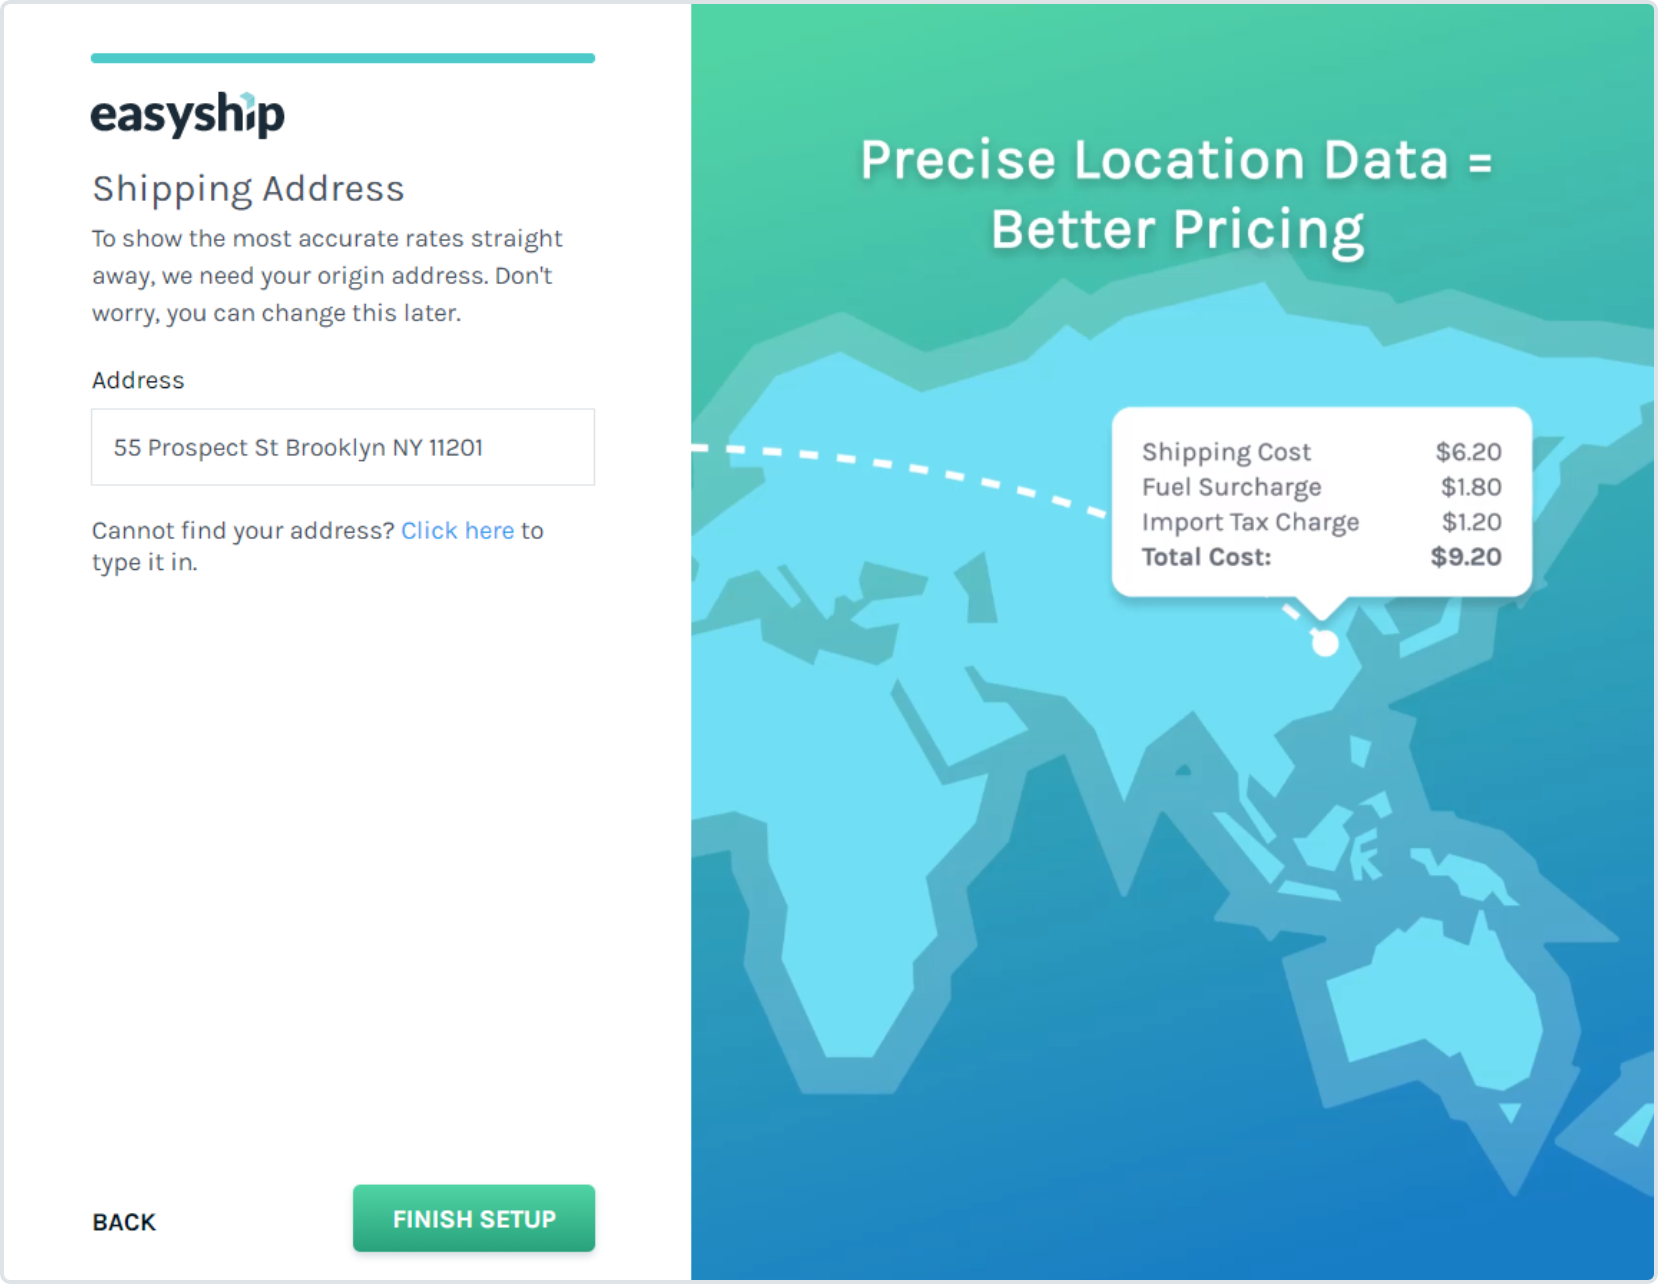Click the Address field label

[138, 380]
